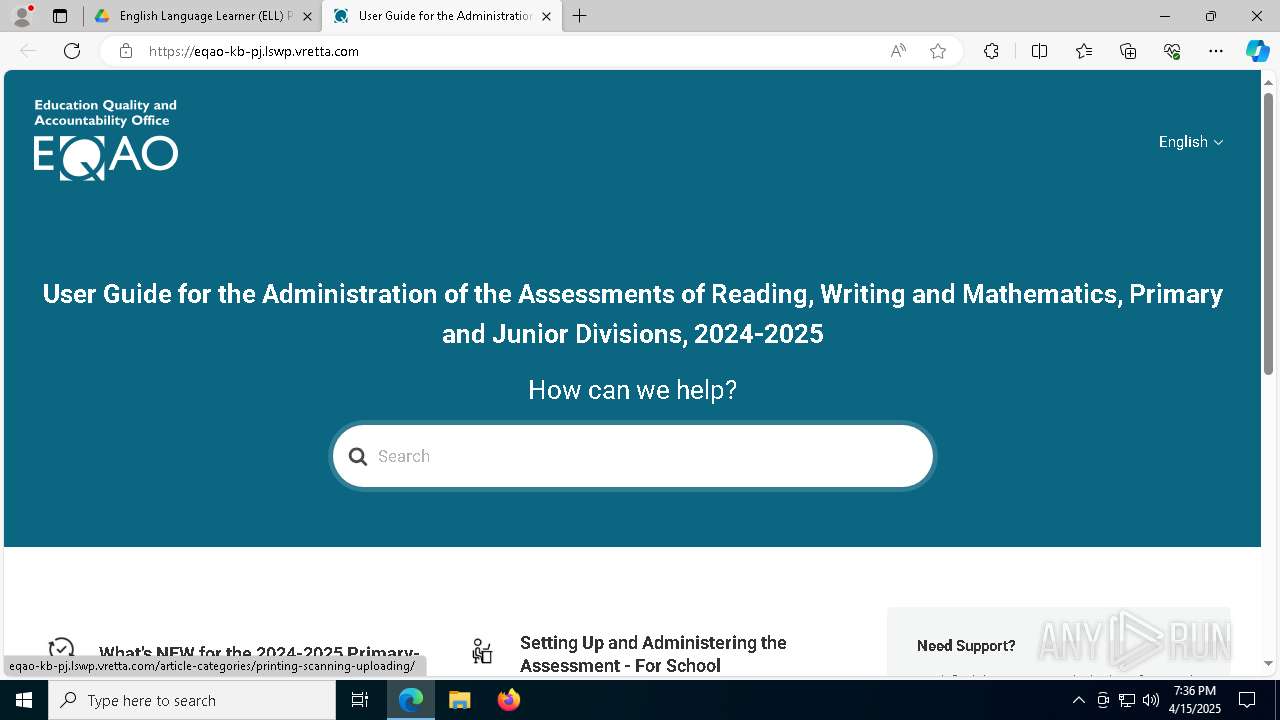Click the Search input field

(633, 457)
